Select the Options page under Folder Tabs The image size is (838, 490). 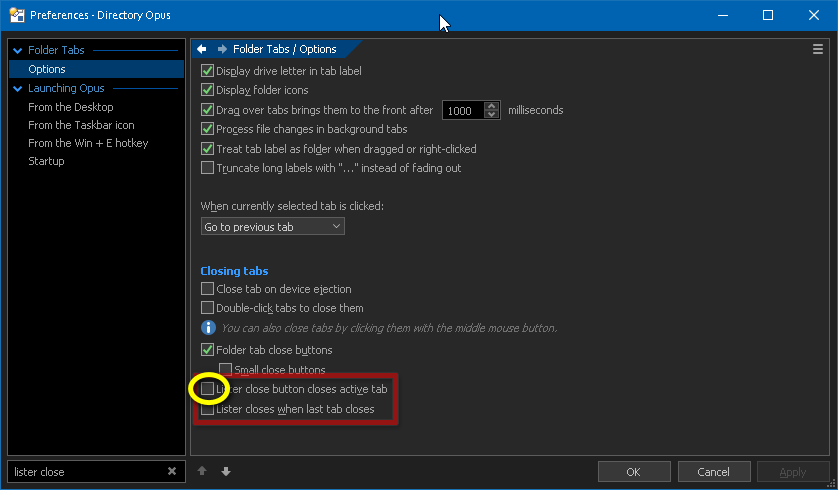[96, 69]
